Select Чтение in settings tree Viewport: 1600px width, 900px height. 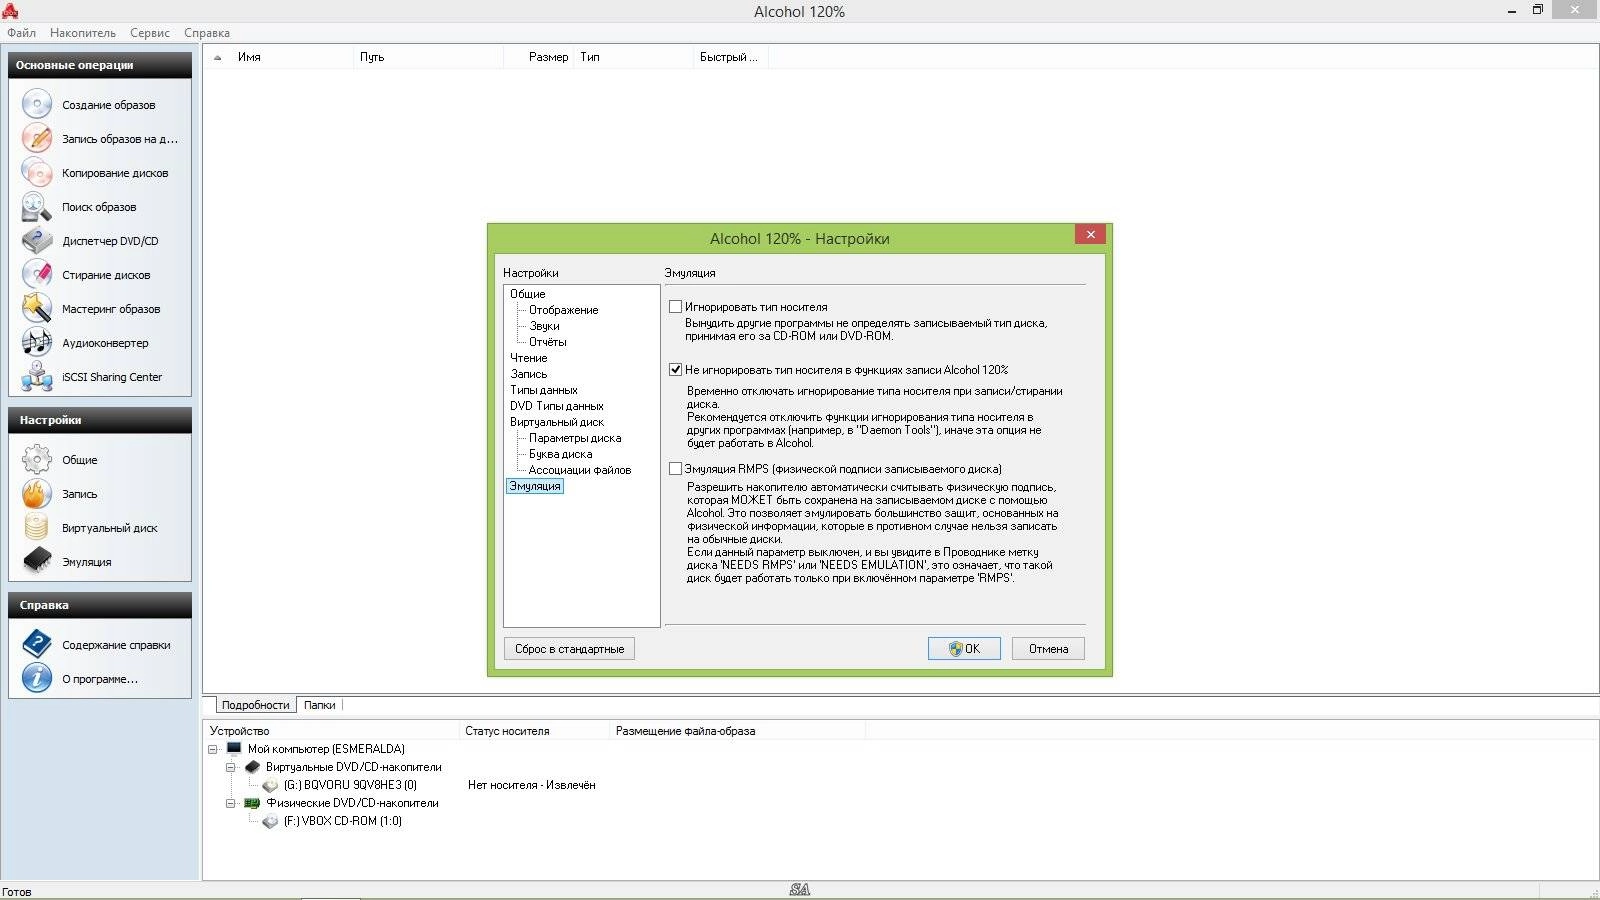tap(528, 358)
